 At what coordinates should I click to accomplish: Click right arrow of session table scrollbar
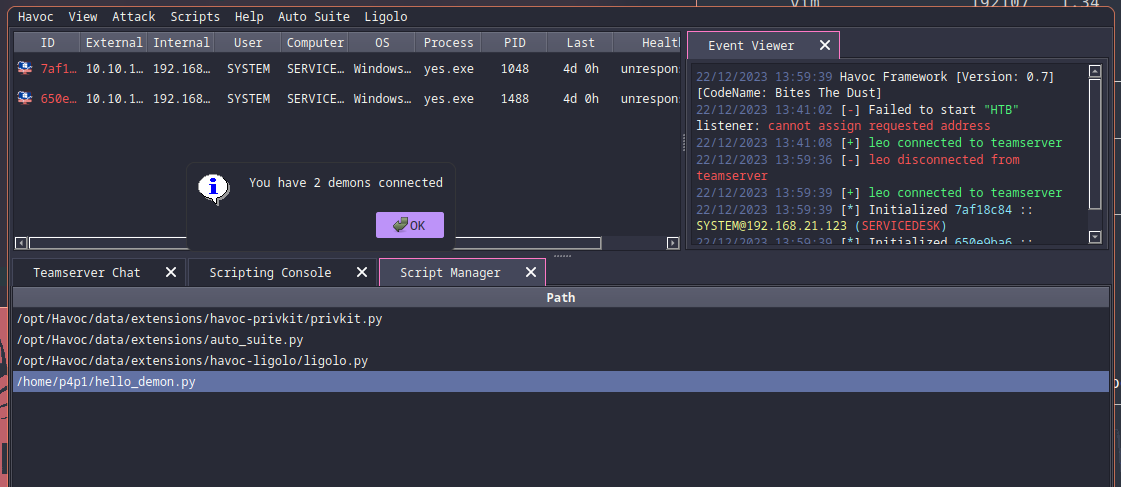click(672, 243)
